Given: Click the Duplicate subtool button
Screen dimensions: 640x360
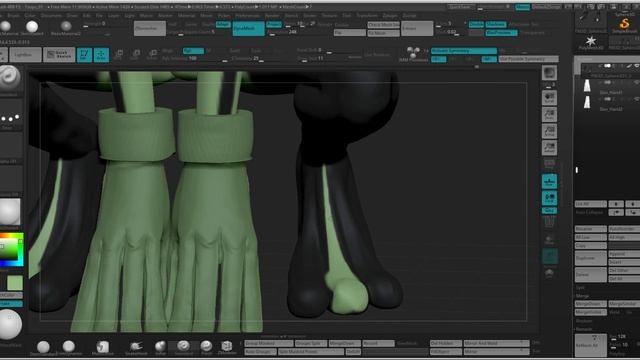Looking at the screenshot, I should (591, 258).
